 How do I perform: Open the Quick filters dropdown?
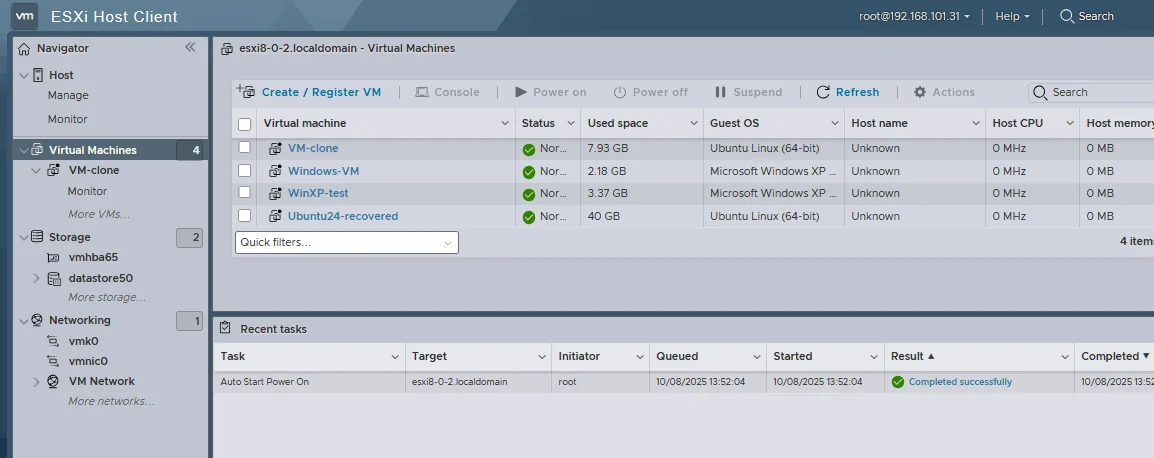[x=347, y=242]
